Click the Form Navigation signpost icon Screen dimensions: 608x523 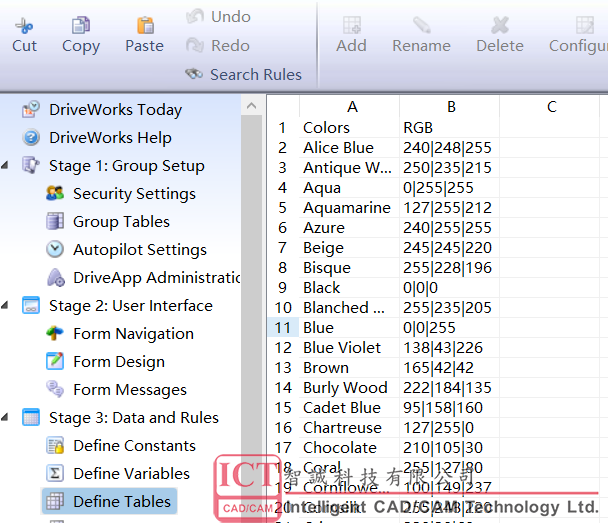[x=55, y=333]
